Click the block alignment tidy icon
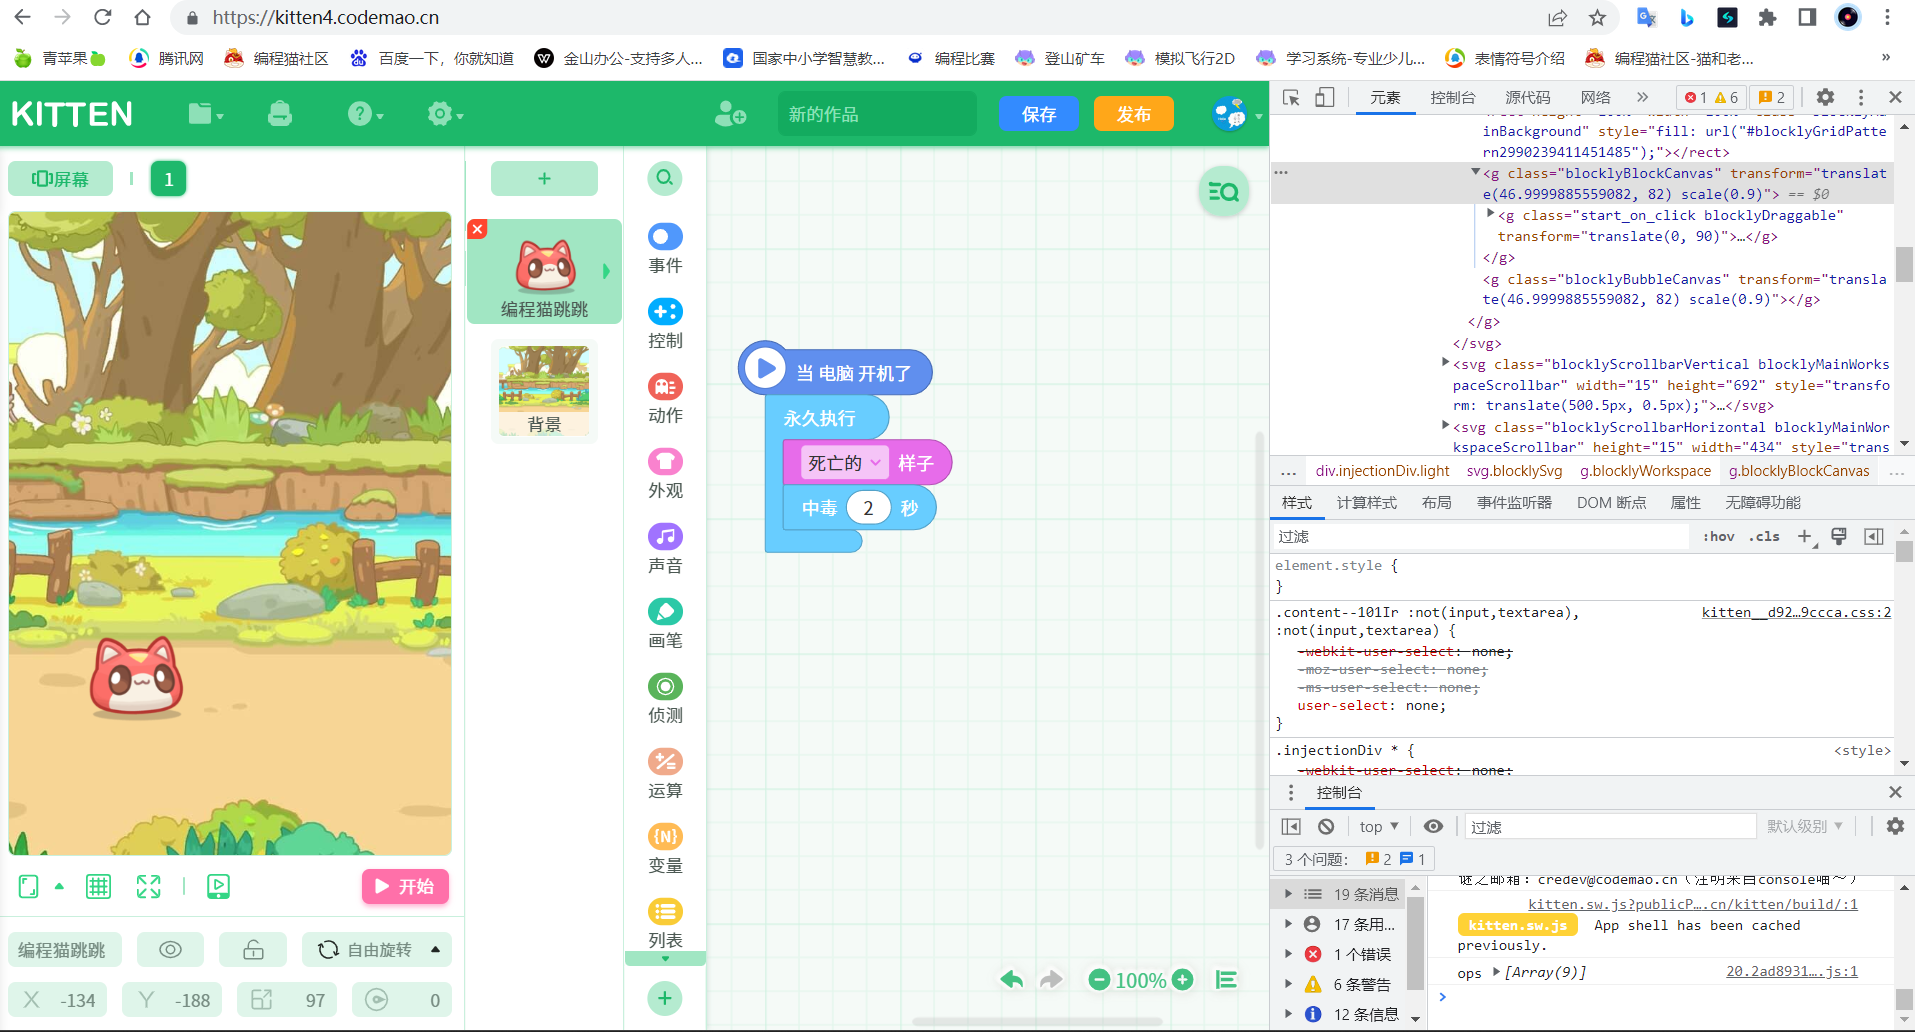 pyautogui.click(x=1226, y=980)
